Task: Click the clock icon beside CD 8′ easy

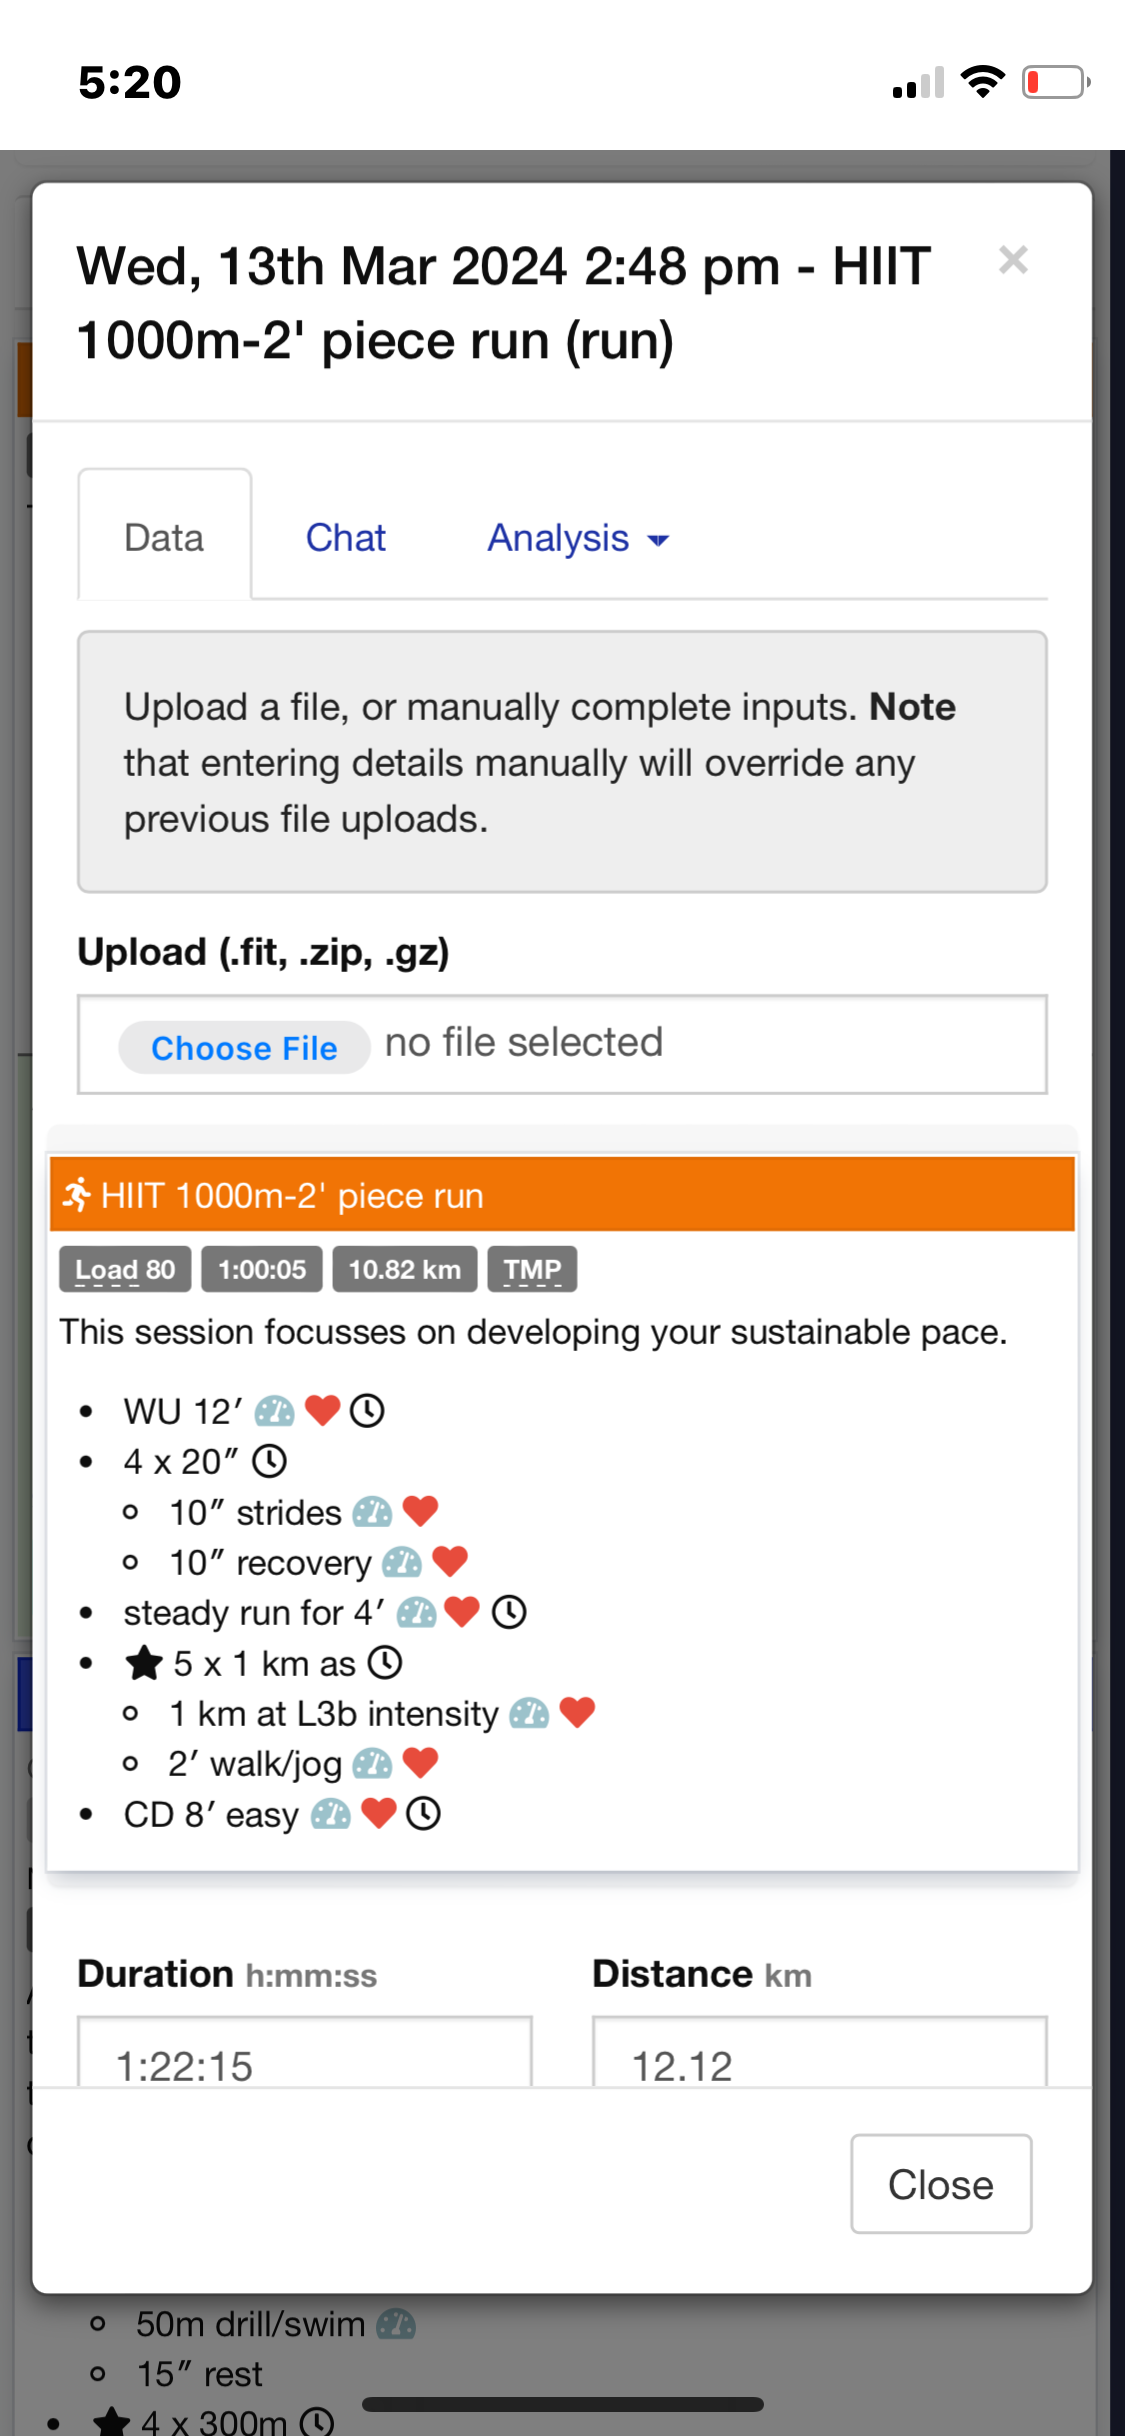Action: pos(423,1814)
